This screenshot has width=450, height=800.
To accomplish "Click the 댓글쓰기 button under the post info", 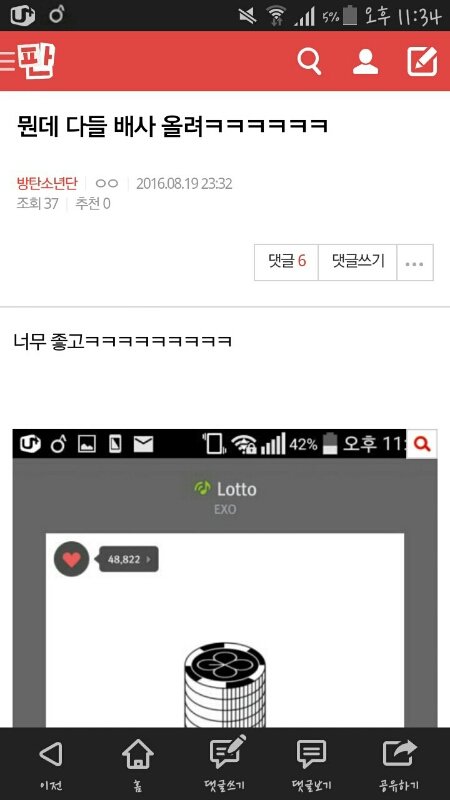I will click(x=358, y=263).
